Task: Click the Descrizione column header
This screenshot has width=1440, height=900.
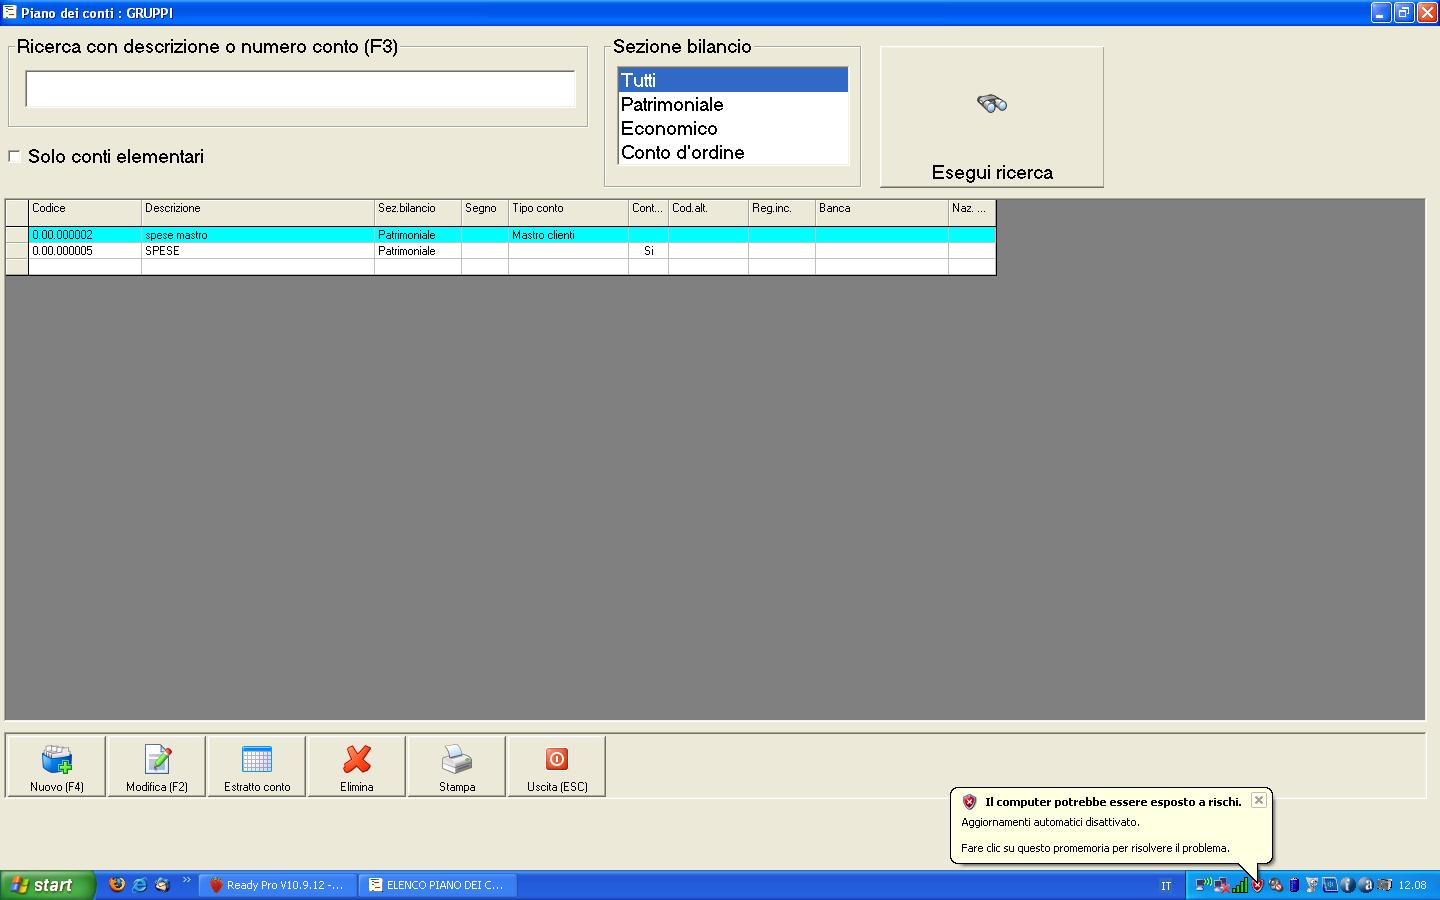Action: (258, 212)
